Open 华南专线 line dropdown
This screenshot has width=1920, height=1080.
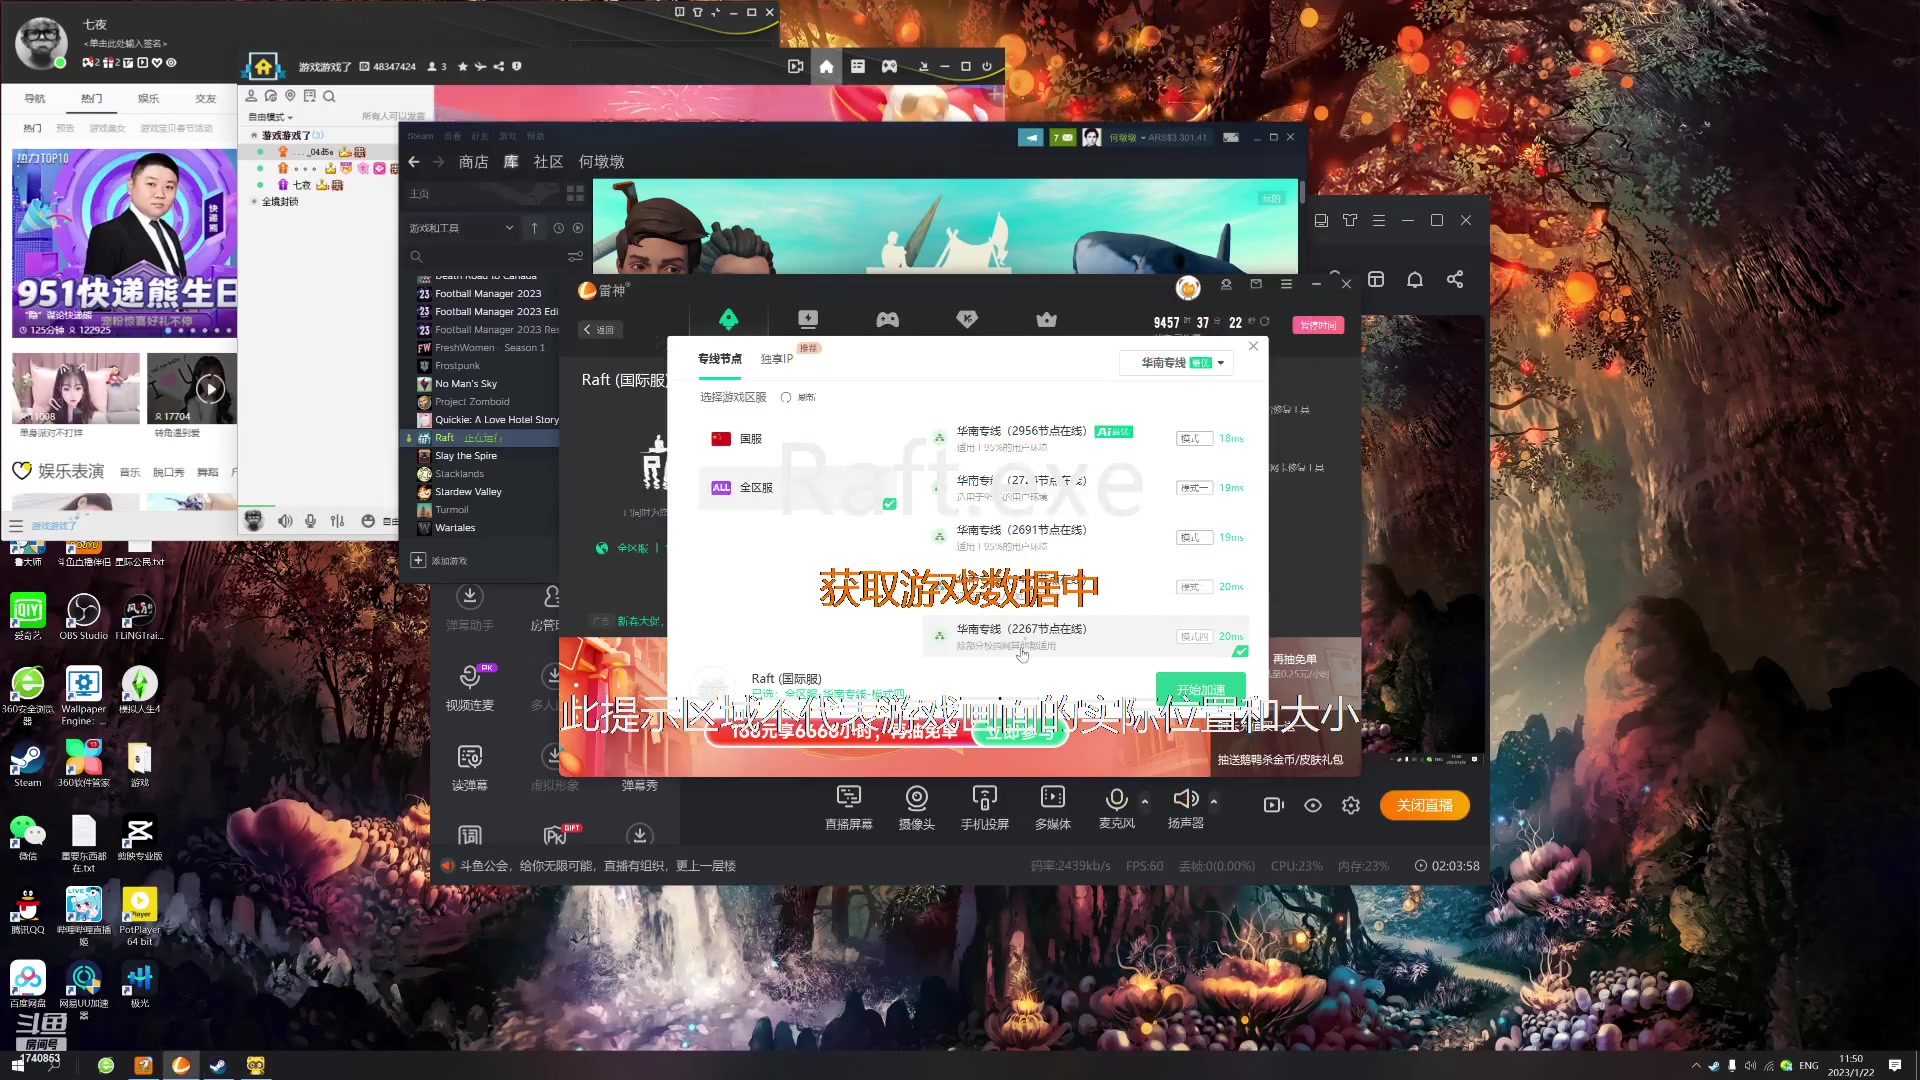(1176, 363)
